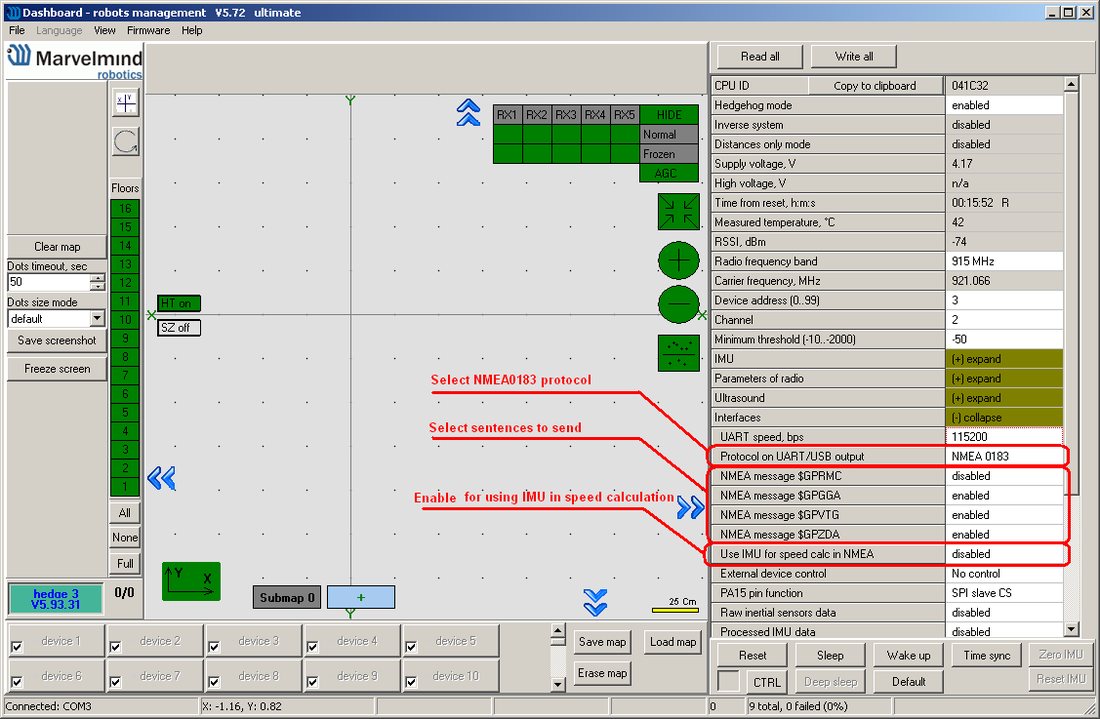The width and height of the screenshot is (1100, 719).
Task: Expand the Ultrasound section
Action: (1004, 398)
